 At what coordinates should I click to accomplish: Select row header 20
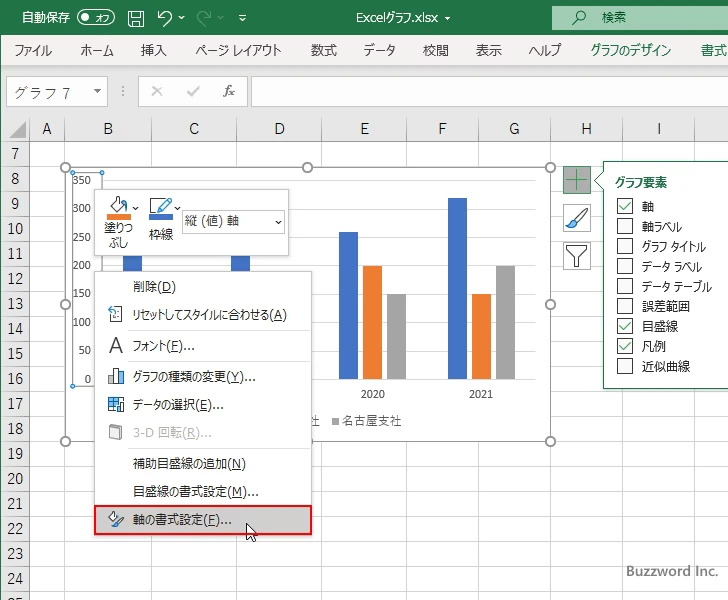coord(15,479)
